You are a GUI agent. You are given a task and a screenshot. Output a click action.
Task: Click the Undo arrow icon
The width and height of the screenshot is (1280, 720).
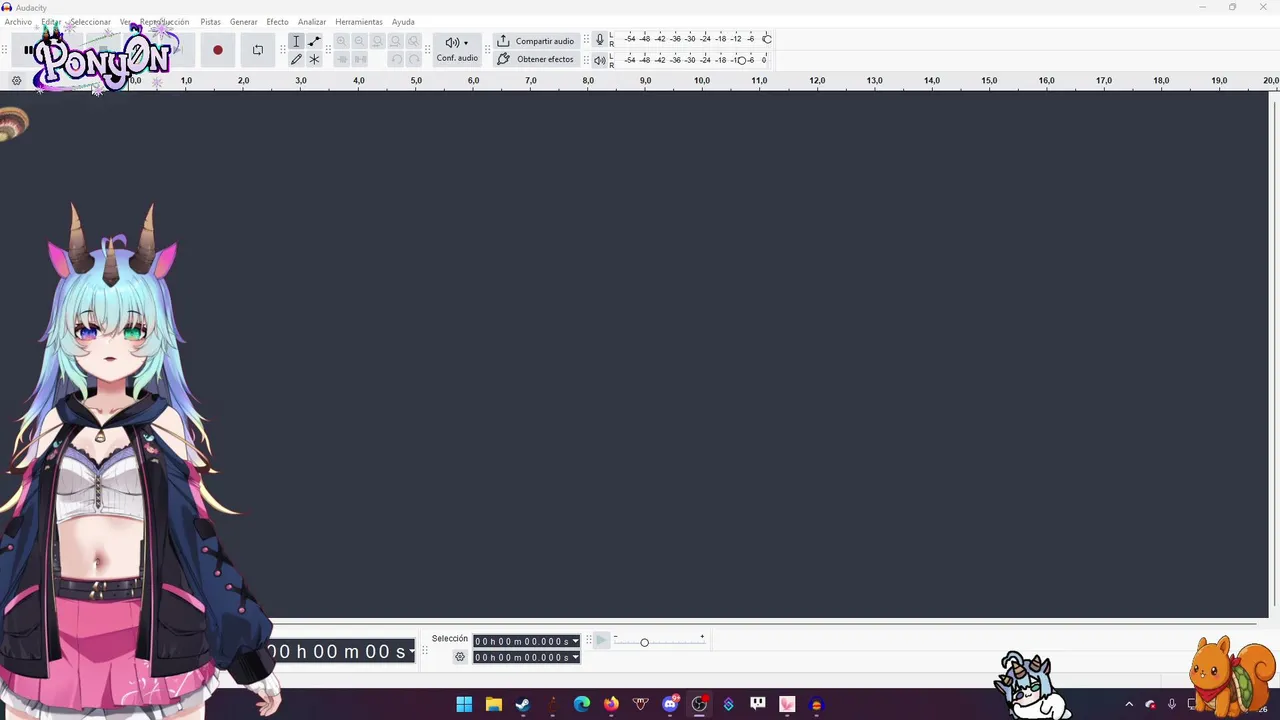click(396, 59)
